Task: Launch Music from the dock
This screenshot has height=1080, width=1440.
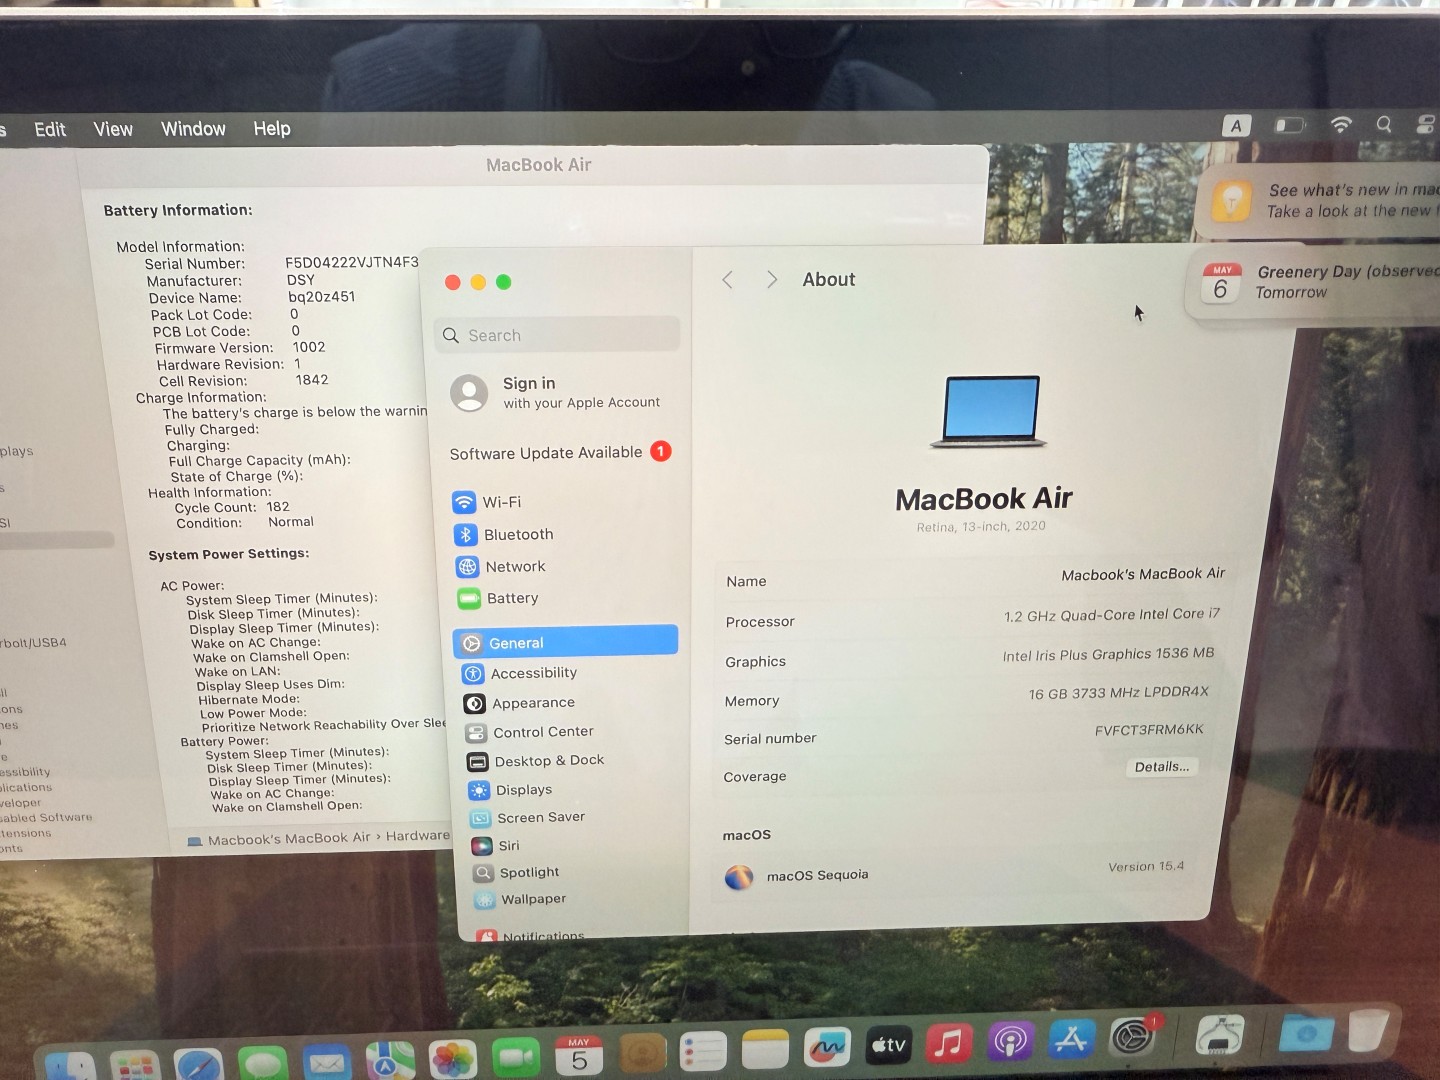Action: pos(949,1043)
